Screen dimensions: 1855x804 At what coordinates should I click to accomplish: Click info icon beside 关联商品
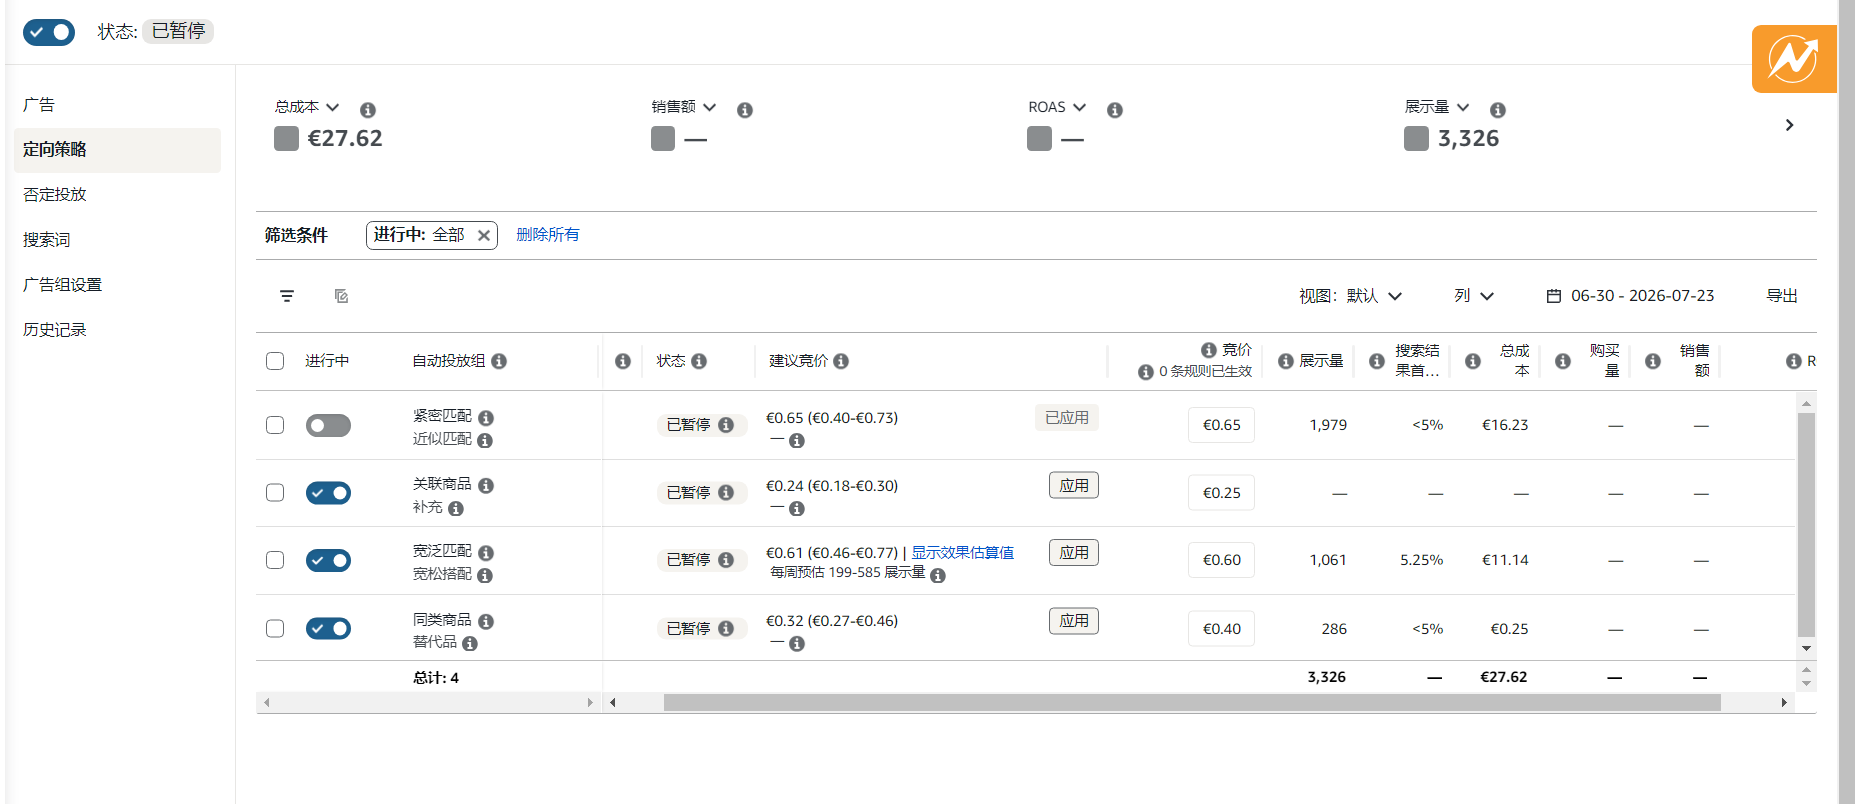point(486,486)
